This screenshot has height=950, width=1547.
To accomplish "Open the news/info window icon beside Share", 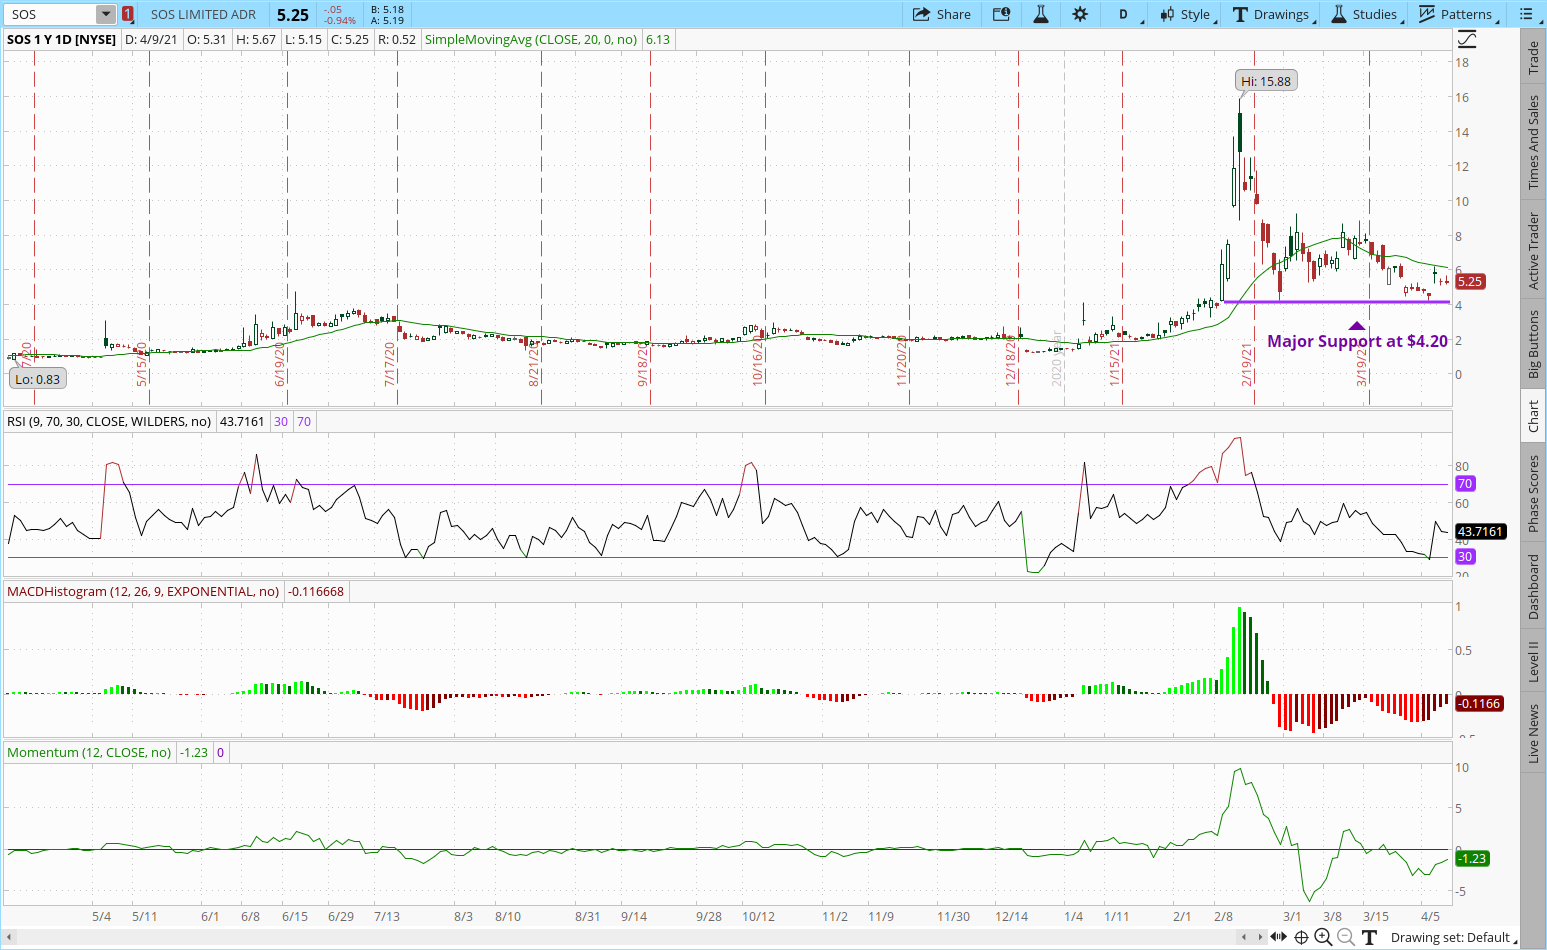I will [1001, 14].
